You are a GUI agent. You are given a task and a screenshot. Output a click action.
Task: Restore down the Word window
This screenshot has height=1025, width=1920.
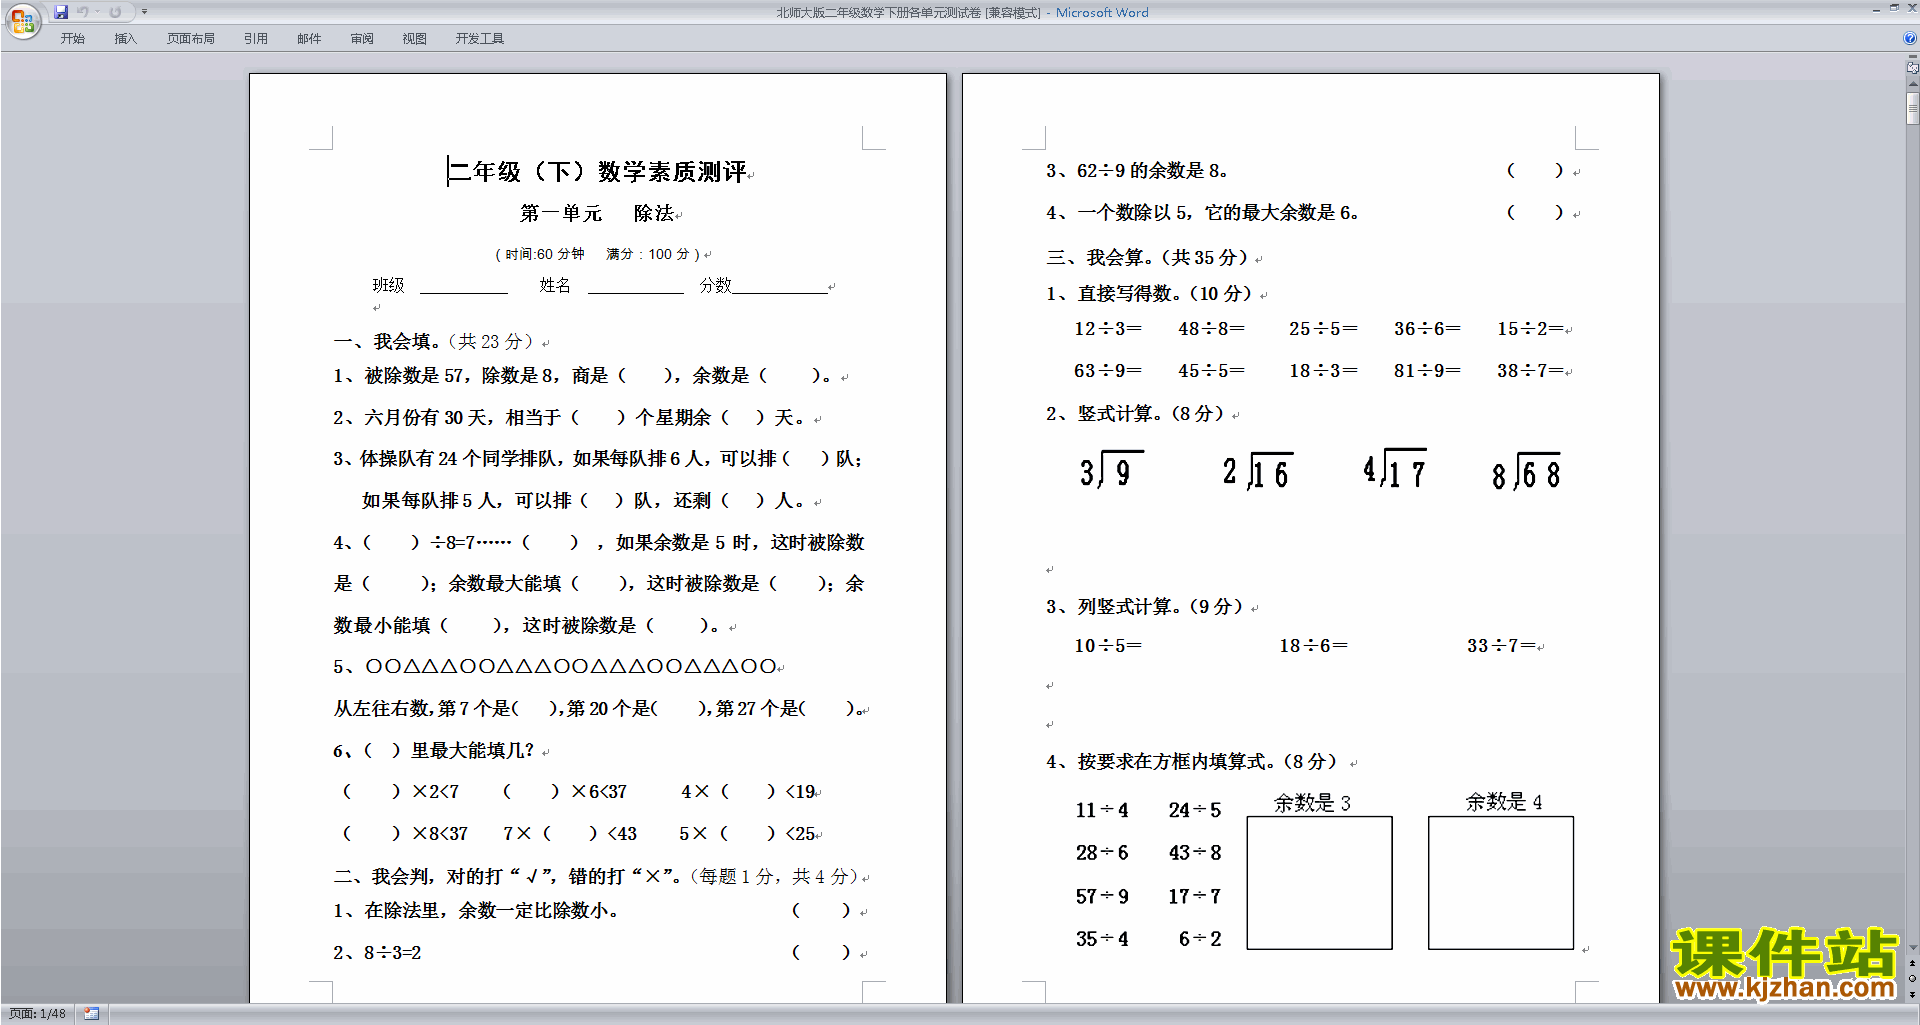pyautogui.click(x=1894, y=8)
